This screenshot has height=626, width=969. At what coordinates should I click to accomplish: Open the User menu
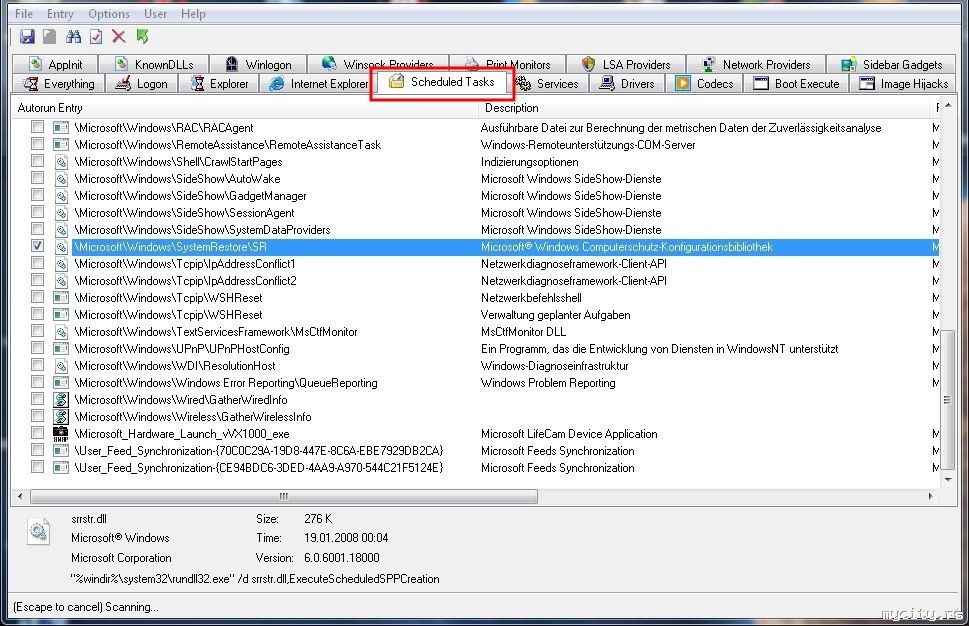point(155,13)
